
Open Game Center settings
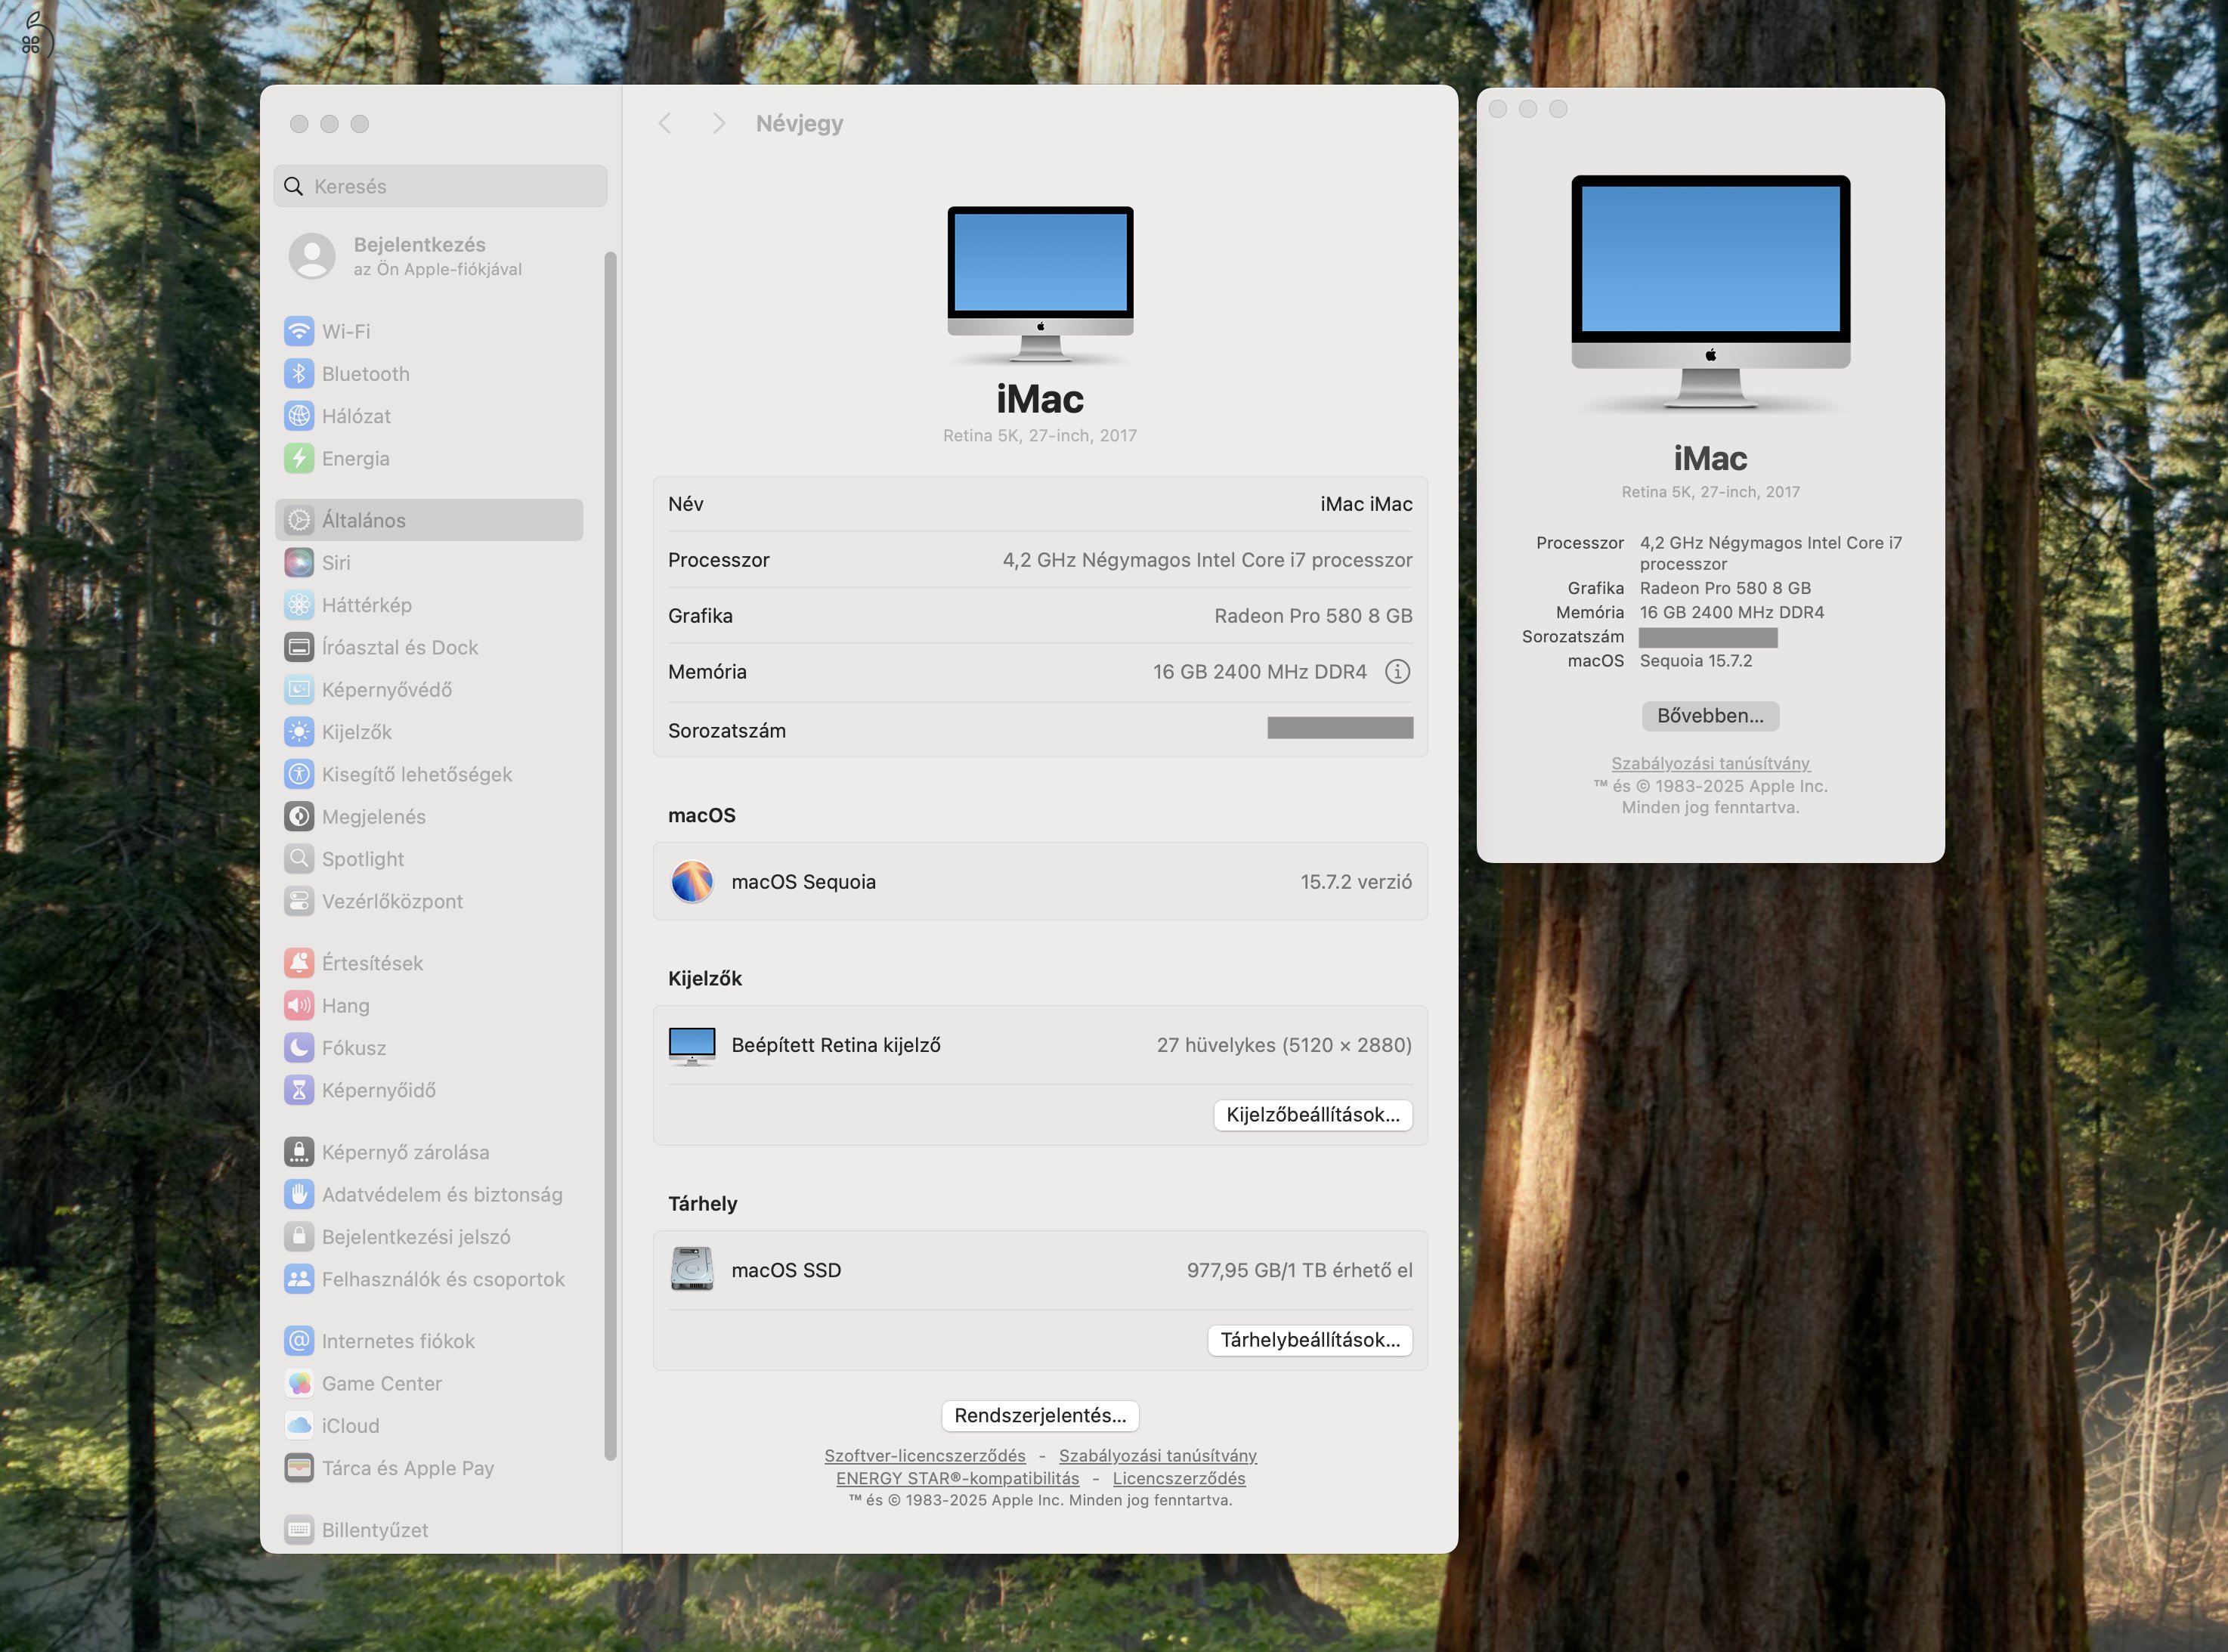pos(381,1383)
